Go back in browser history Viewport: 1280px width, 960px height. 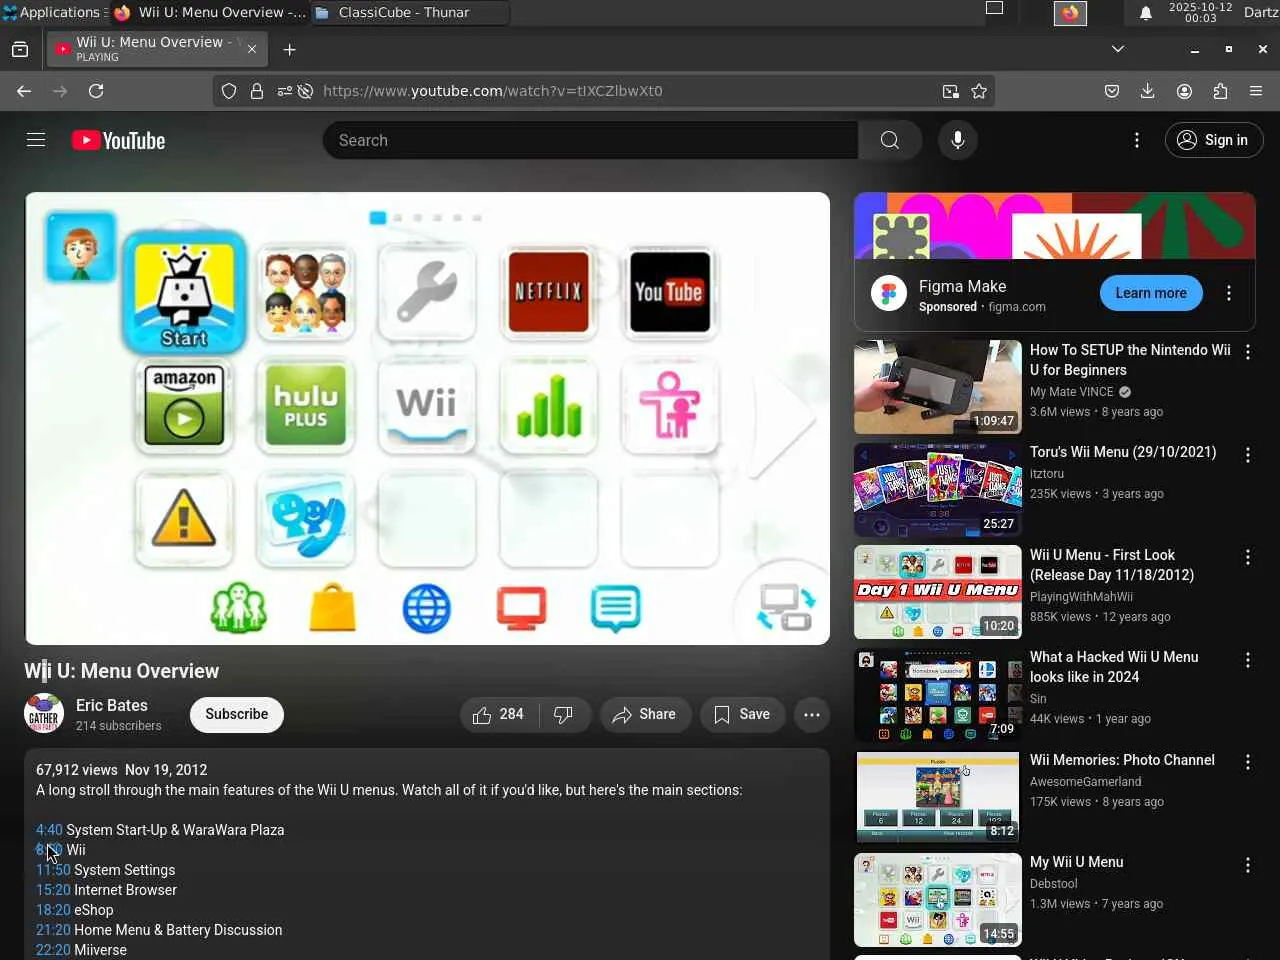pyautogui.click(x=24, y=91)
